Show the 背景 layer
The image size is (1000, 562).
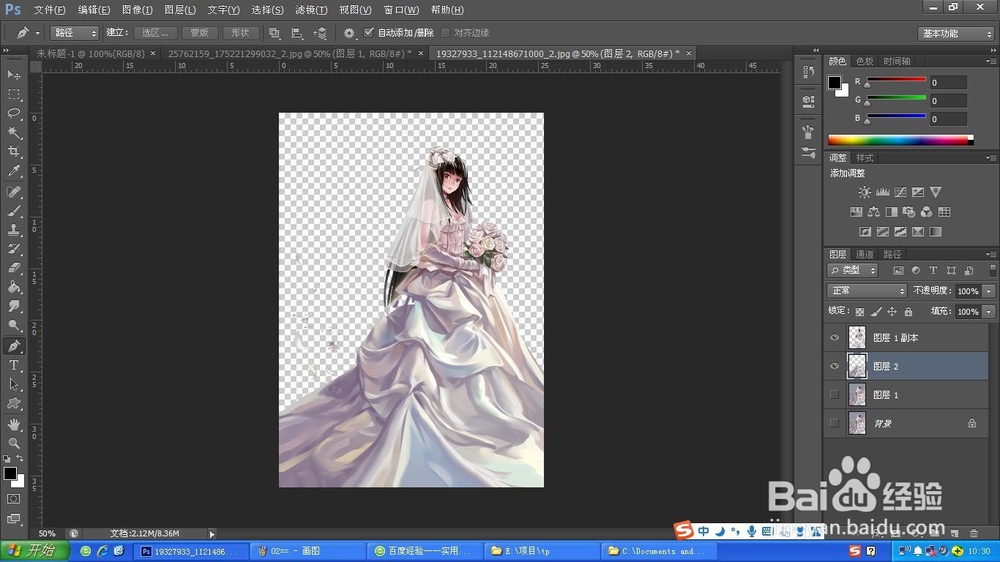click(834, 422)
